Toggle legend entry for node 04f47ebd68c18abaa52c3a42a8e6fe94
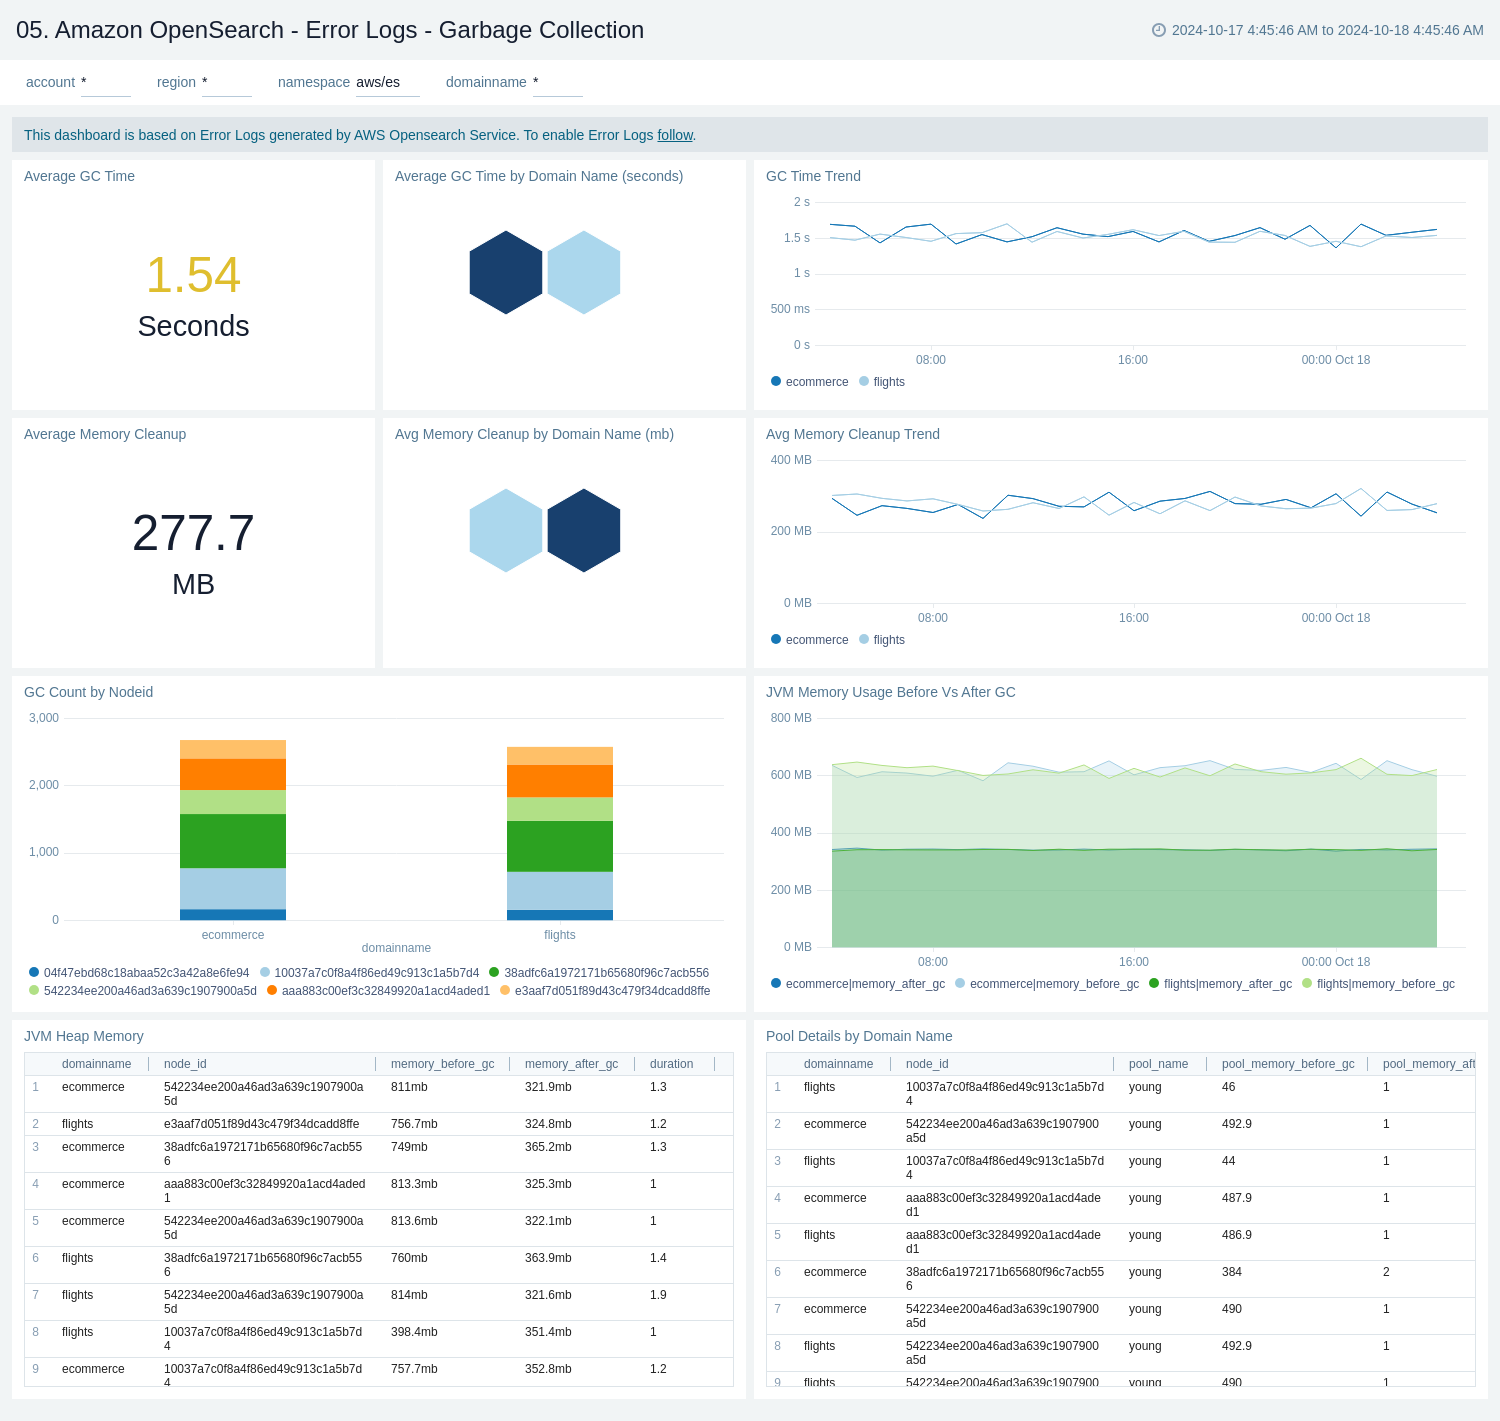Screen dimensions: 1500x1421 click(x=139, y=972)
